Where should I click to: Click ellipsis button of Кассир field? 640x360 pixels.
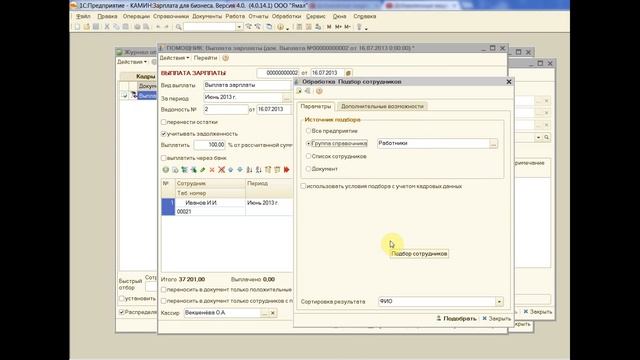click(x=264, y=313)
